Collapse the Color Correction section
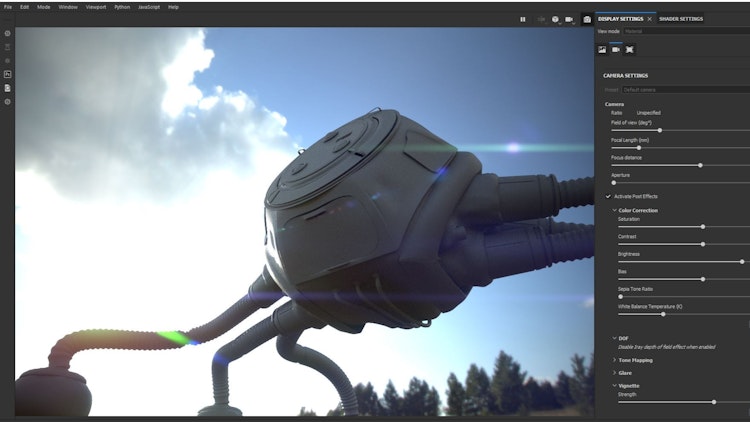Image resolution: width=750 pixels, height=422 pixels. 614,210
